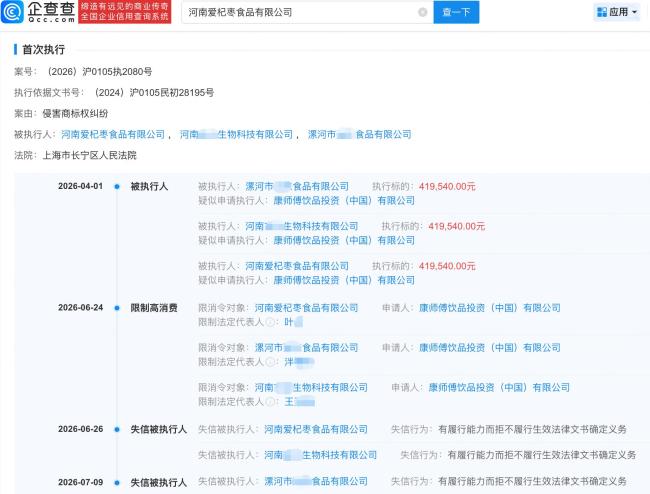Click the 2026-07-09 date label
This screenshot has height=494, width=650.
tap(80, 482)
